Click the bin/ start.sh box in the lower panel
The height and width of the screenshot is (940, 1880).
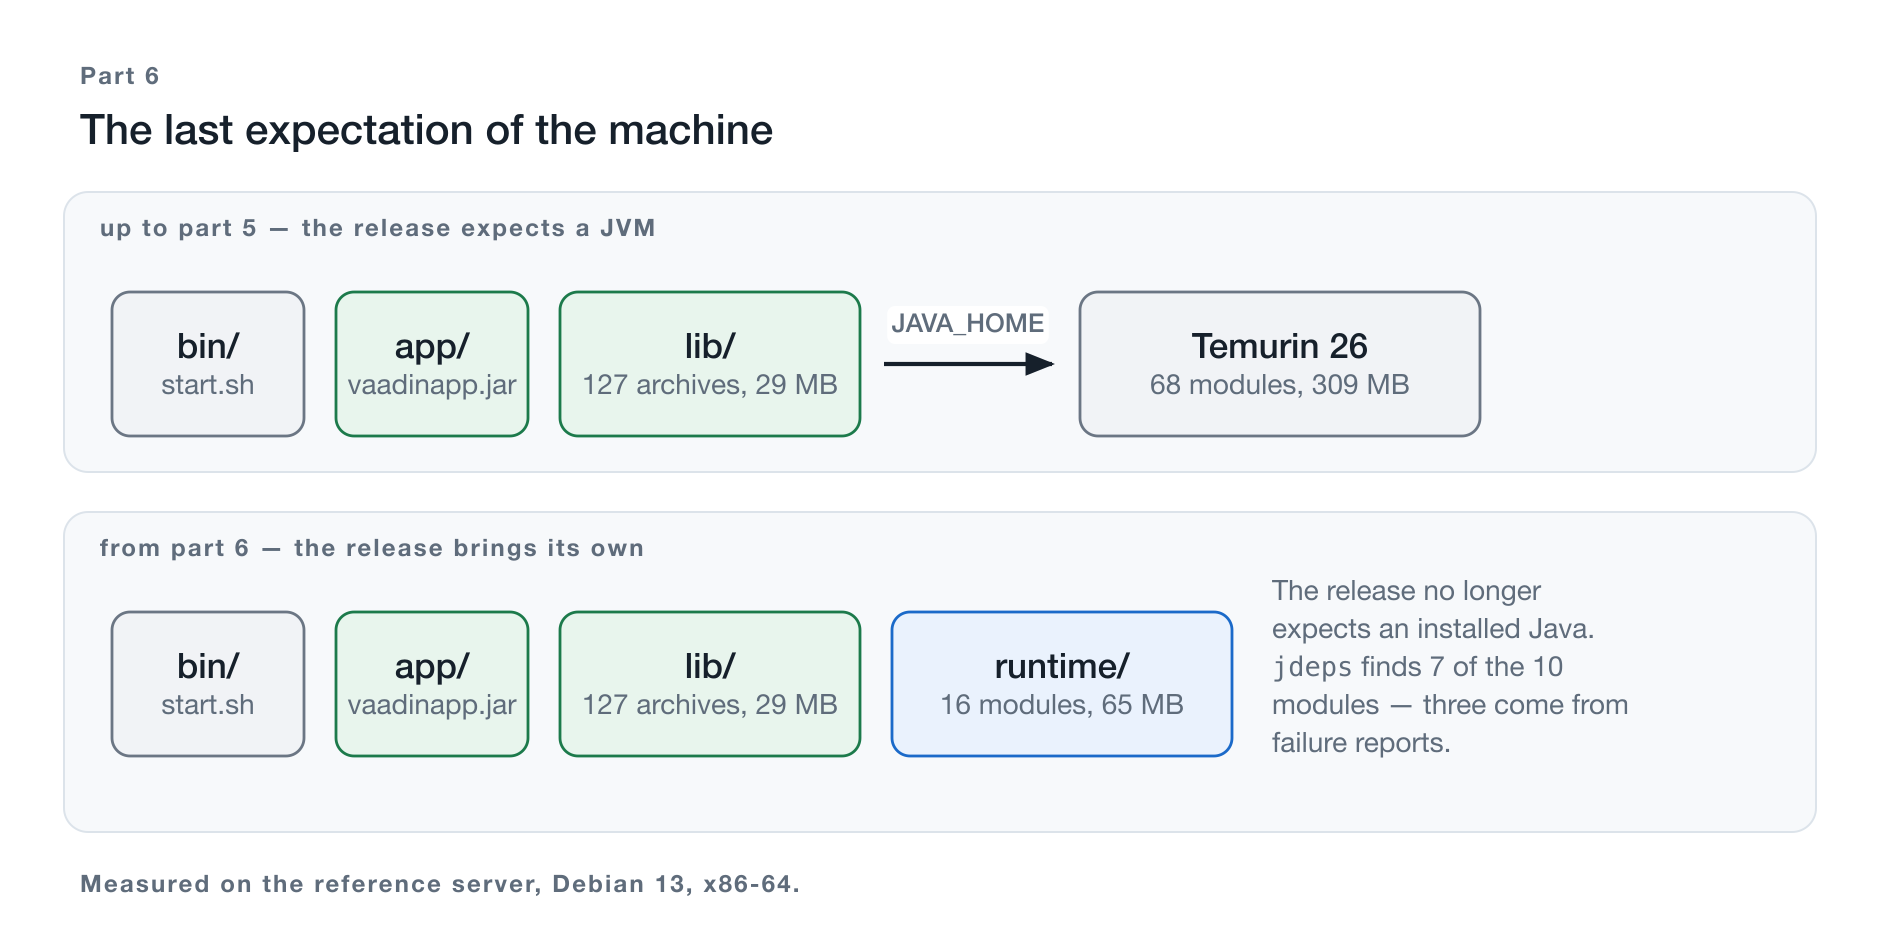(x=208, y=684)
